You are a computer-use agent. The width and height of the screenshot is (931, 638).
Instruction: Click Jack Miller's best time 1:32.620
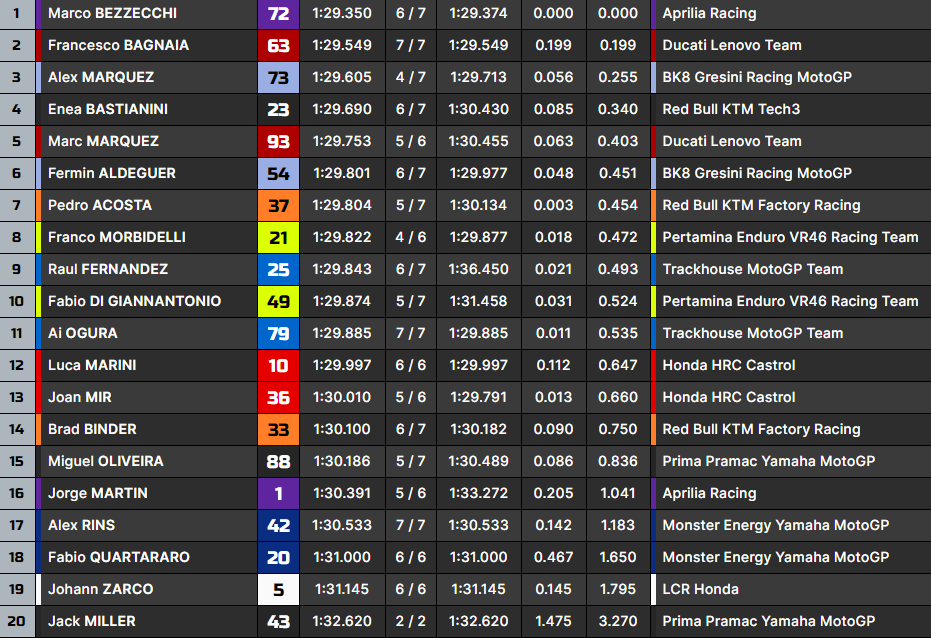[x=342, y=622]
